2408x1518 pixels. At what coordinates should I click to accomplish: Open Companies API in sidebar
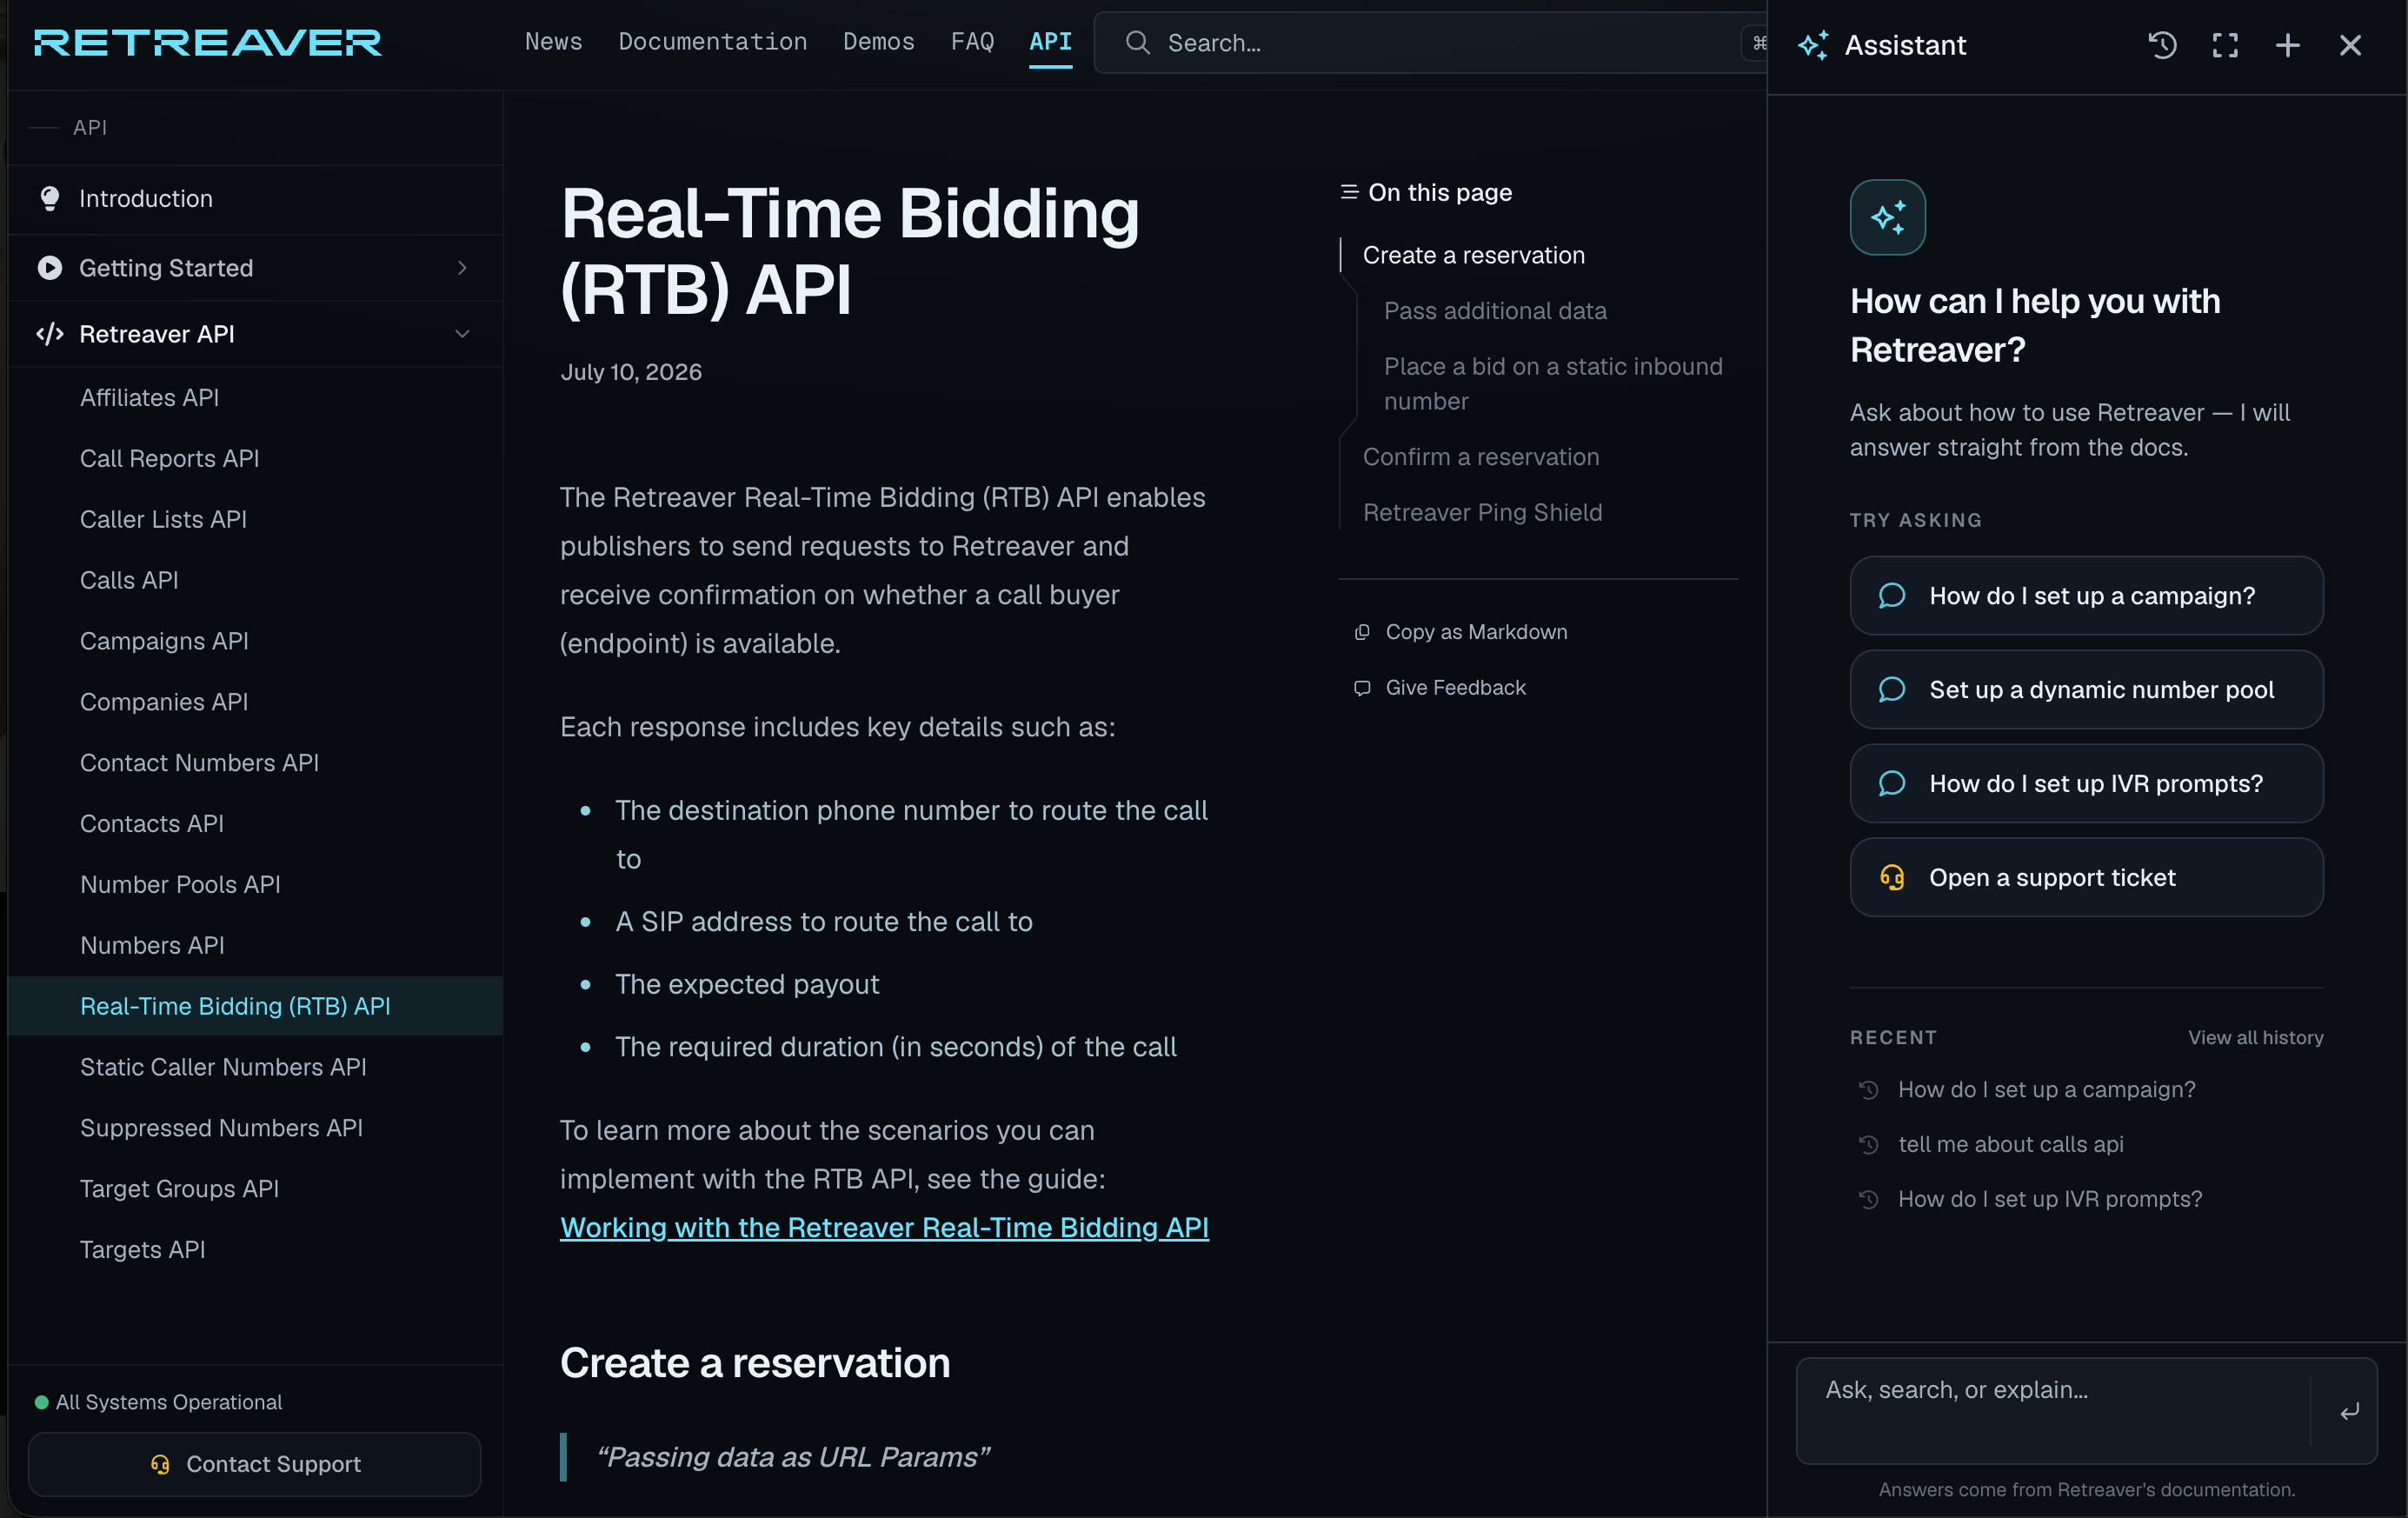coord(164,702)
